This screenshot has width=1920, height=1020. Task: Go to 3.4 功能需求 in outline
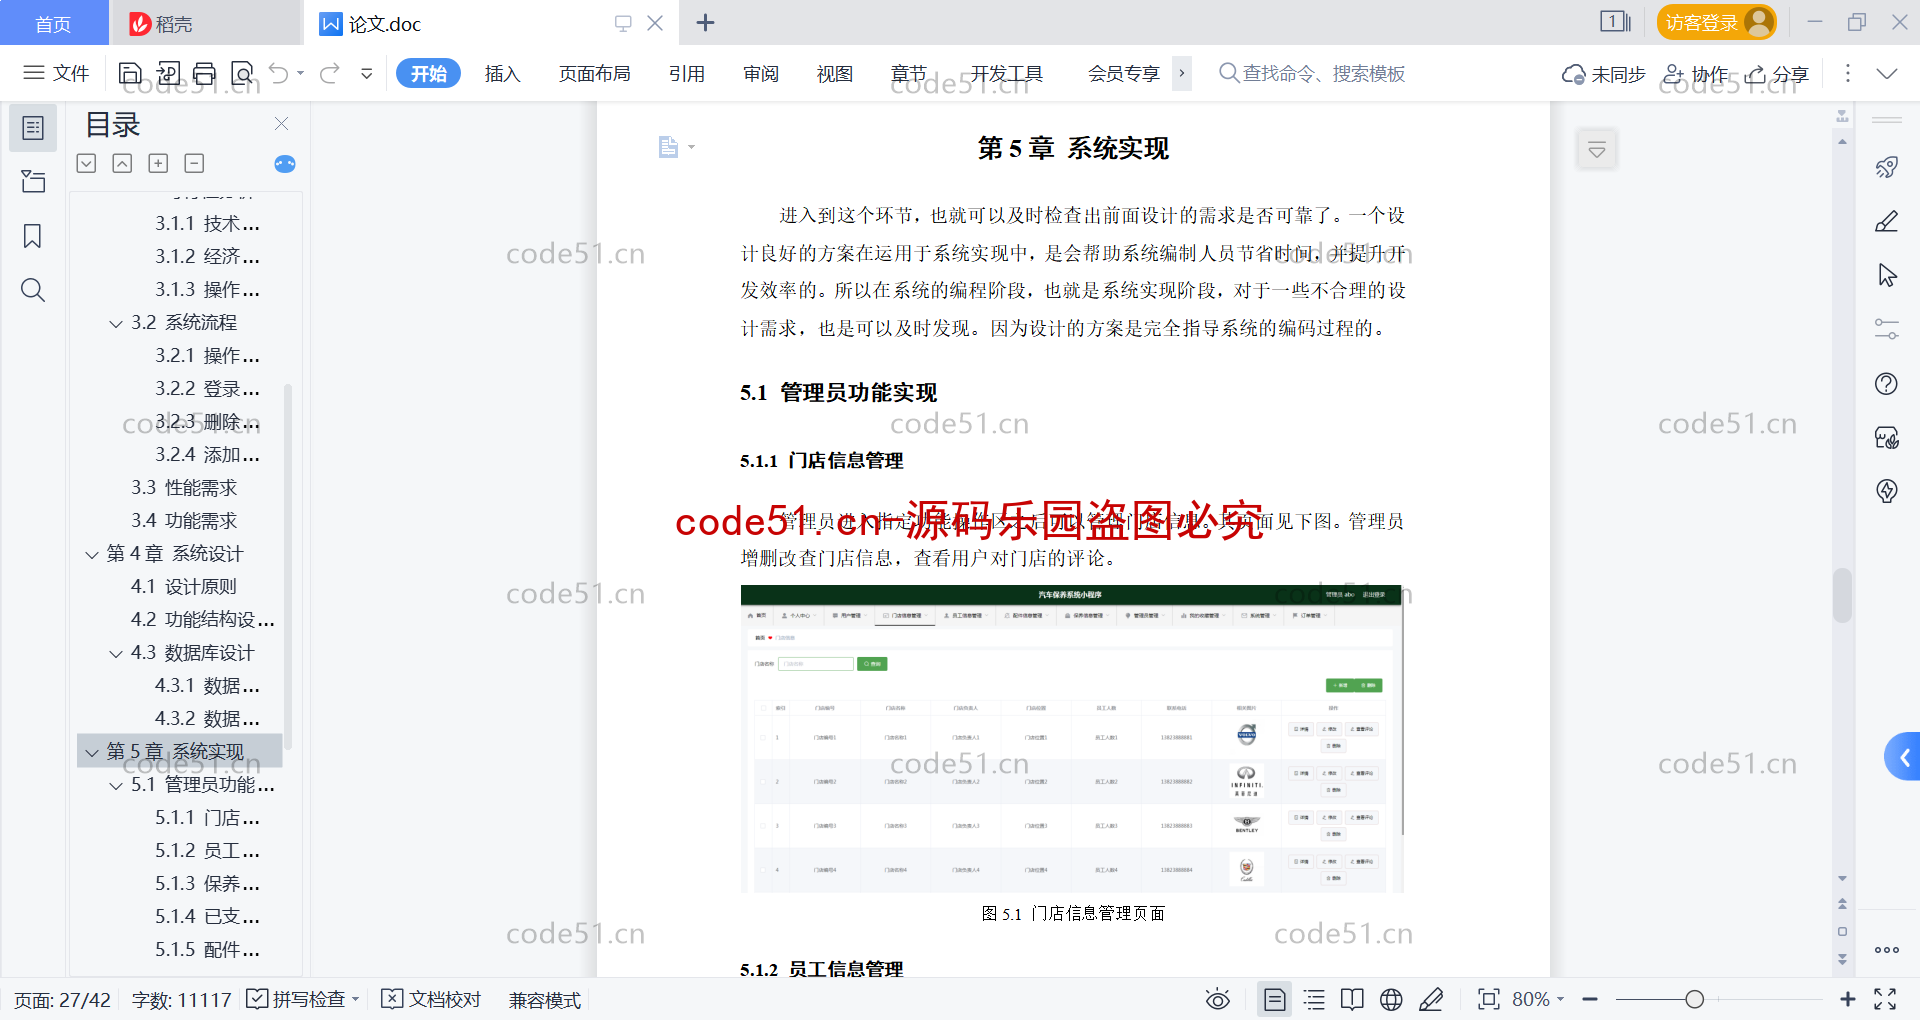click(184, 521)
